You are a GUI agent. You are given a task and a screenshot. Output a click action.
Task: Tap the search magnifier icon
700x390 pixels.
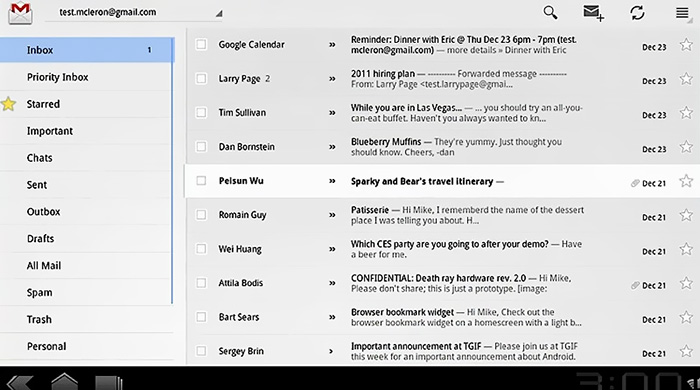coord(550,12)
